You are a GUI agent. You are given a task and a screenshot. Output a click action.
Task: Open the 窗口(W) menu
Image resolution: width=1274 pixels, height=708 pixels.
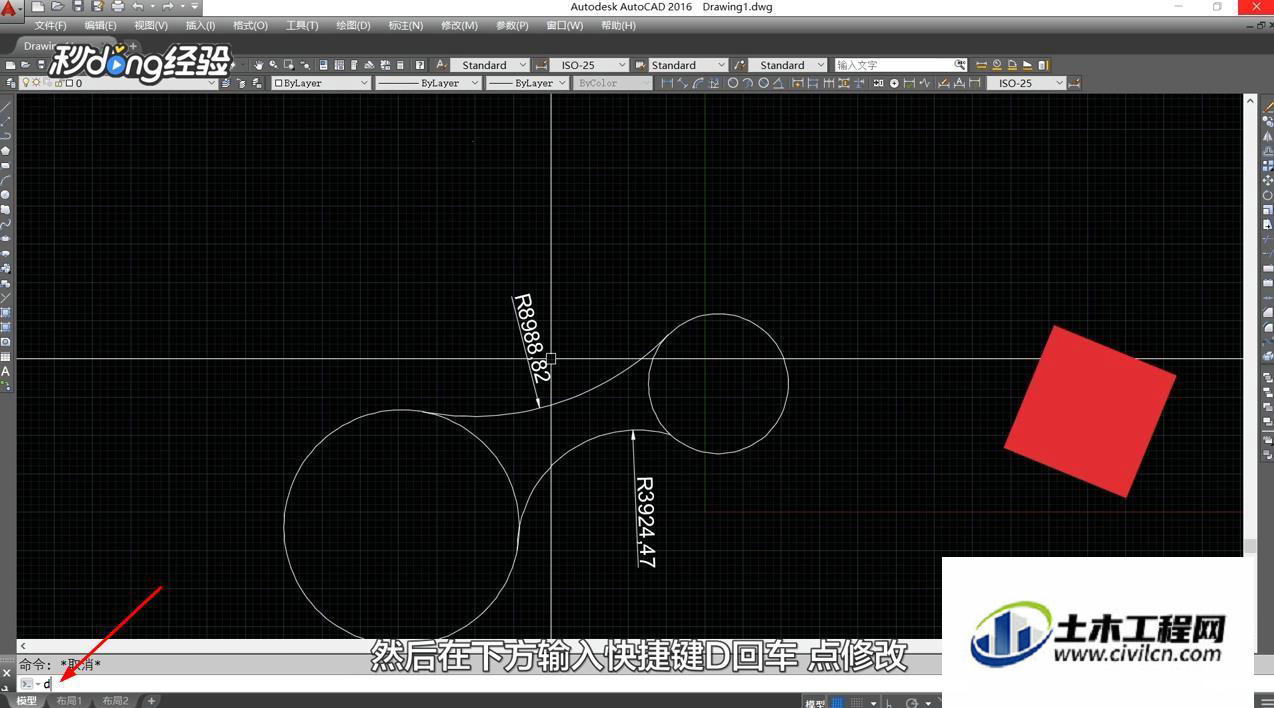[x=564, y=25]
